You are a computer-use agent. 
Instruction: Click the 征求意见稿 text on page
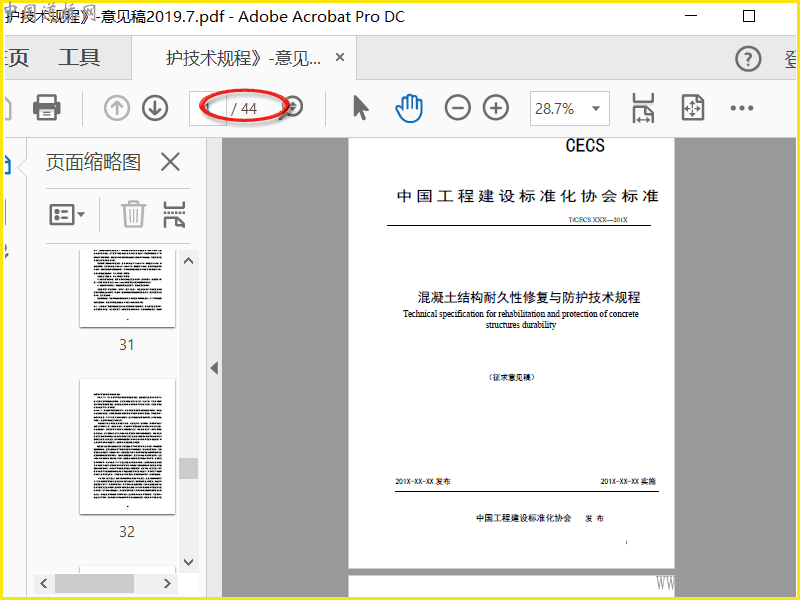pos(512,378)
